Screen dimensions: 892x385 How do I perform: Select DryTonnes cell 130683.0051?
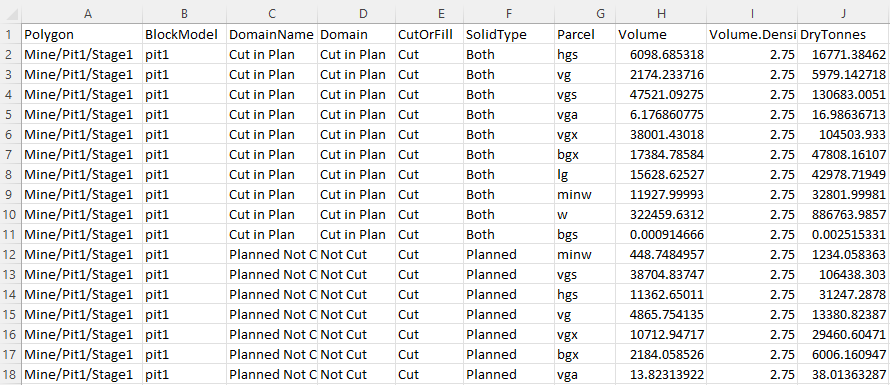click(x=844, y=94)
